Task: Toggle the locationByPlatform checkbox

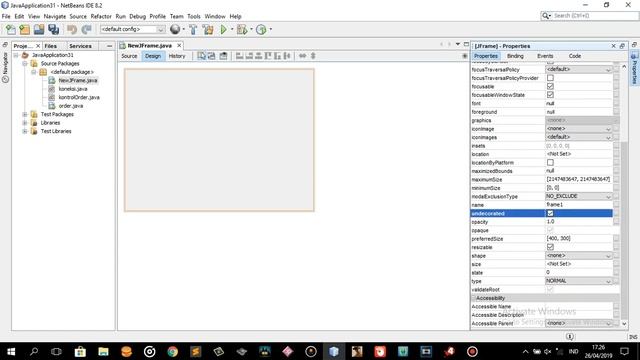Action: click(550, 162)
